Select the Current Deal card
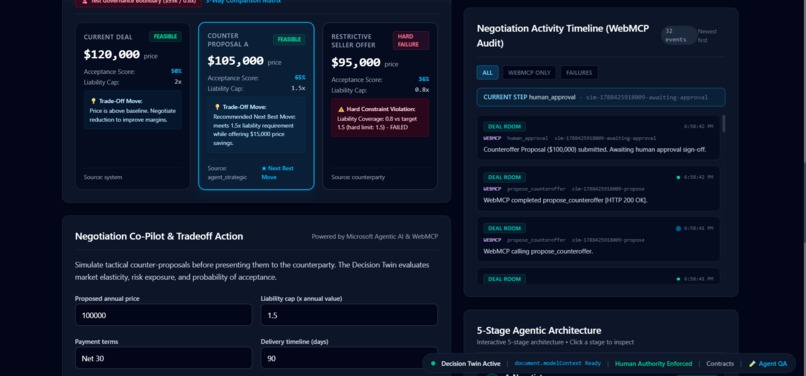This screenshot has width=806, height=376. [x=133, y=106]
